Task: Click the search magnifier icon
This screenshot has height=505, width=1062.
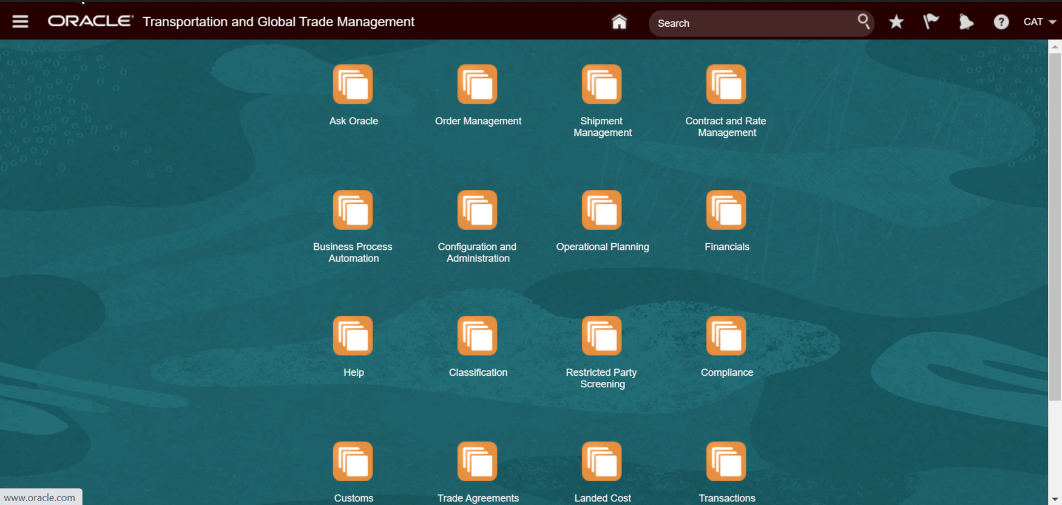Action: tap(864, 22)
